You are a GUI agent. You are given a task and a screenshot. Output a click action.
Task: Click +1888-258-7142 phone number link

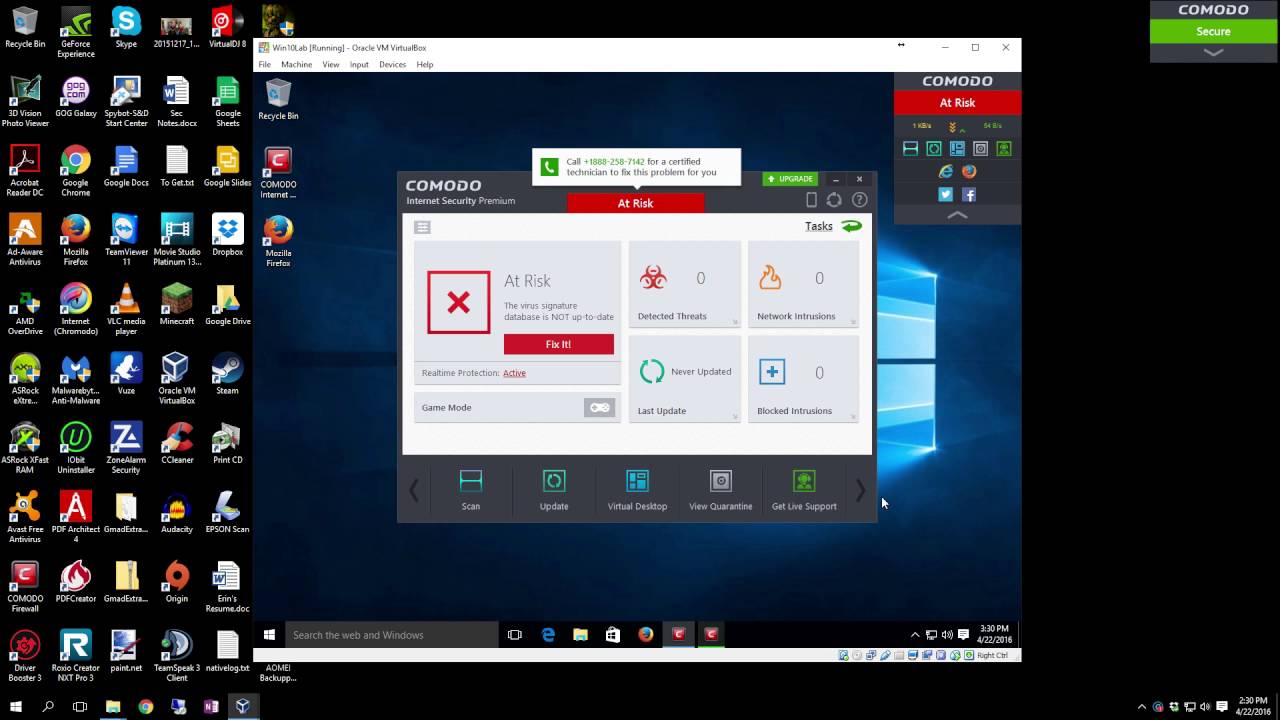pyautogui.click(x=614, y=162)
